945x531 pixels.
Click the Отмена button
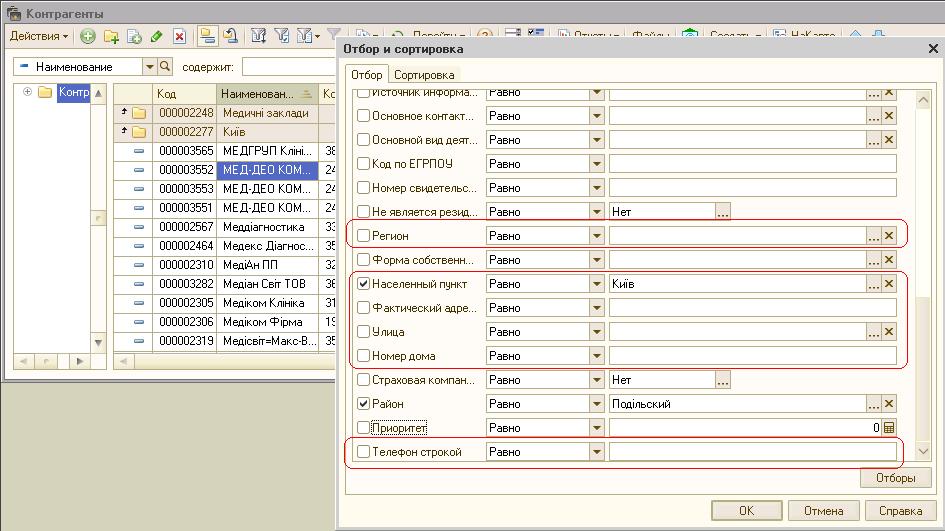coord(823,511)
